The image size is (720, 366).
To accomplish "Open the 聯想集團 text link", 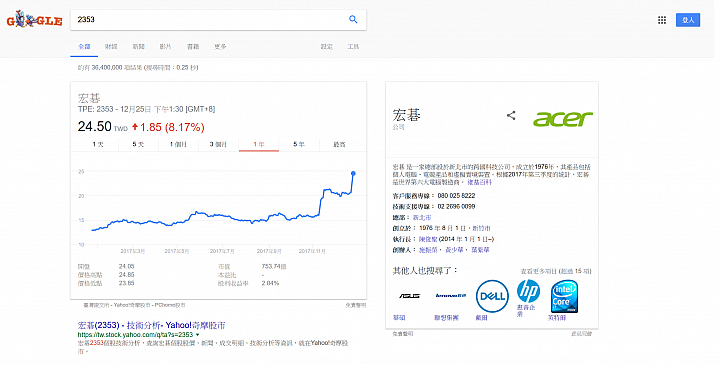I will point(446,317).
